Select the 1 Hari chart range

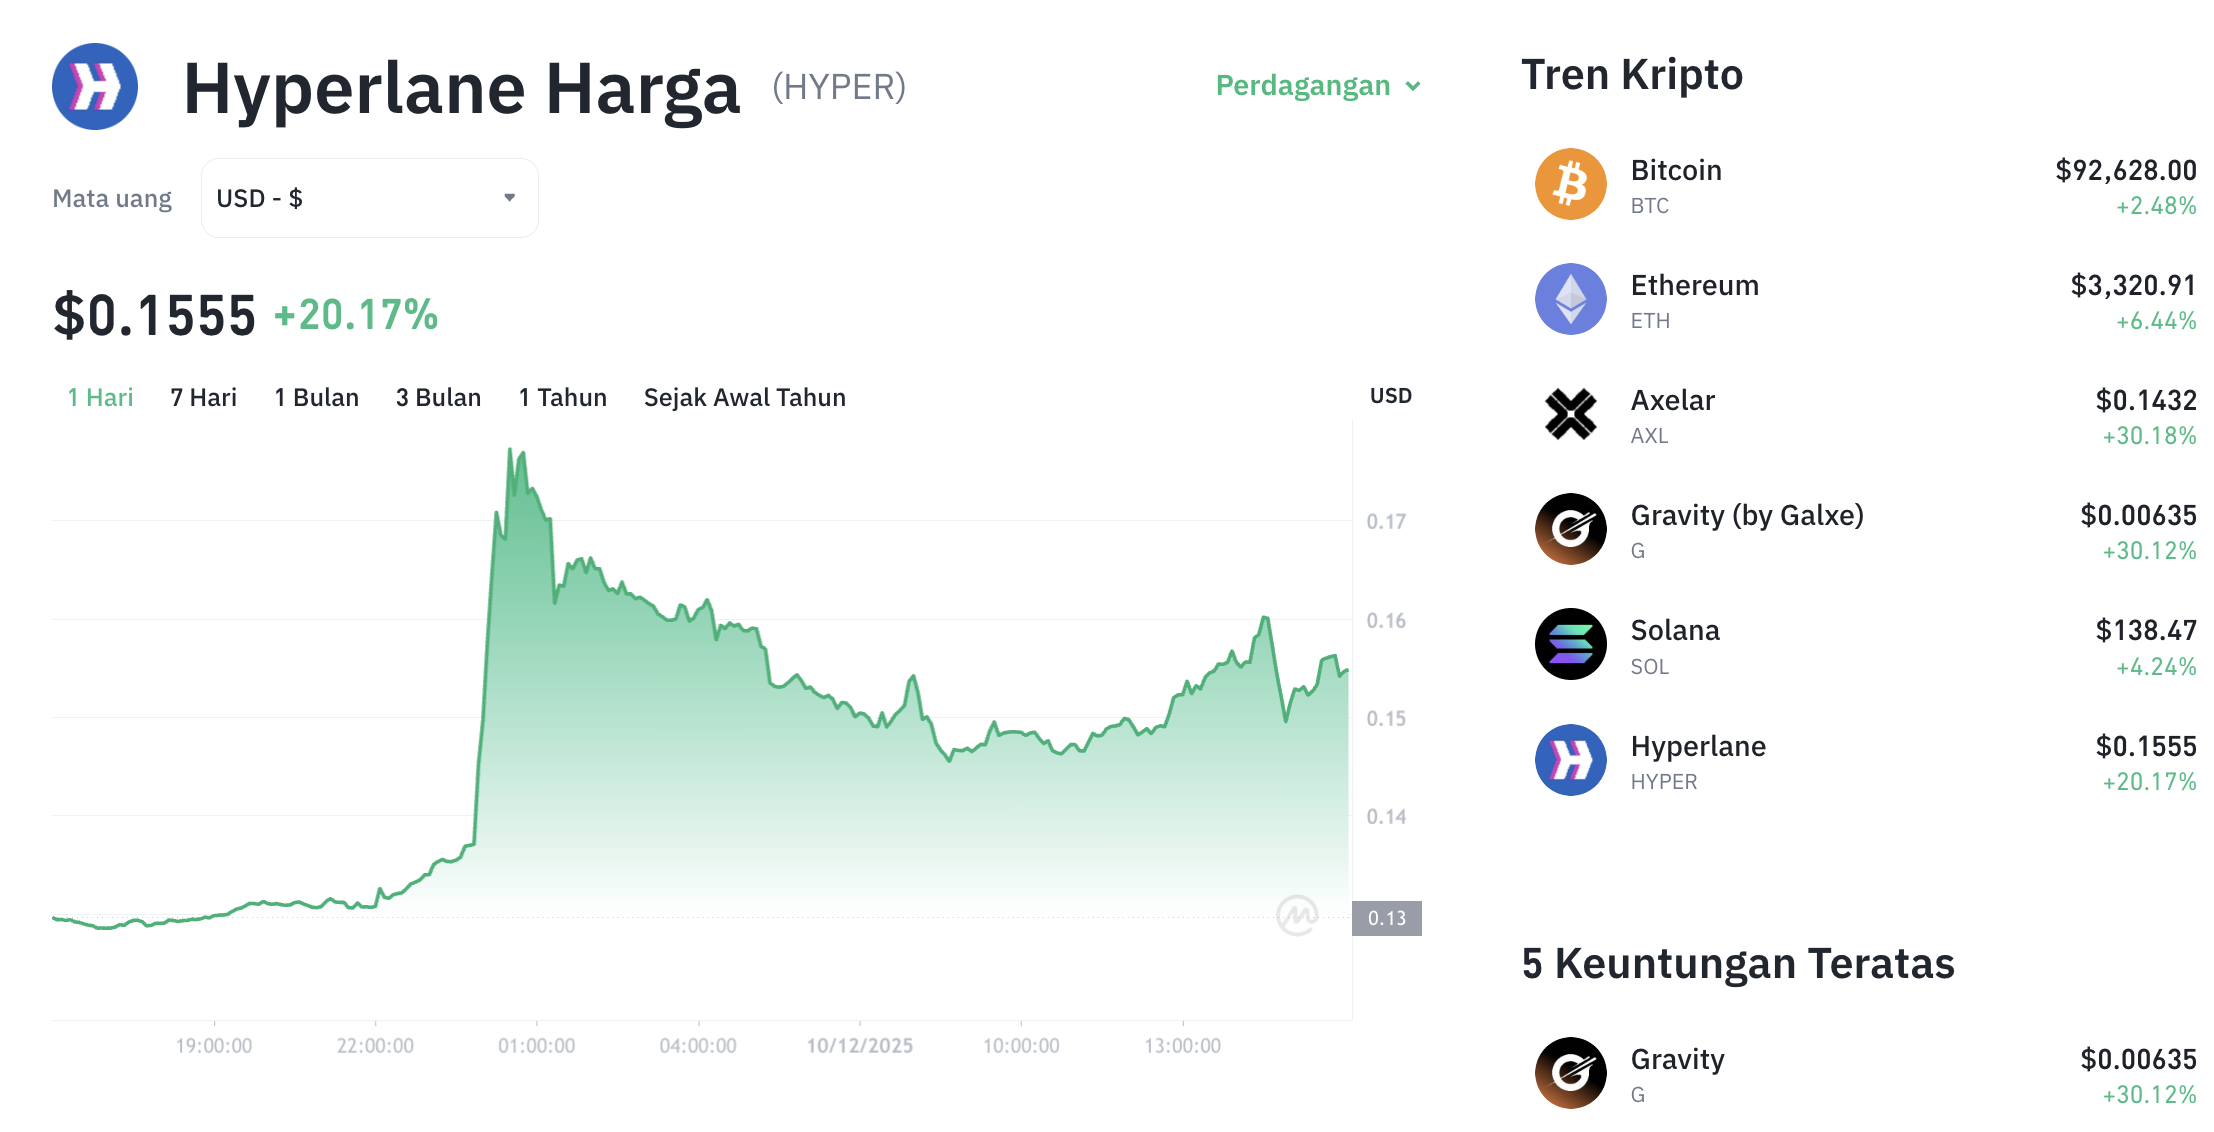click(x=100, y=398)
